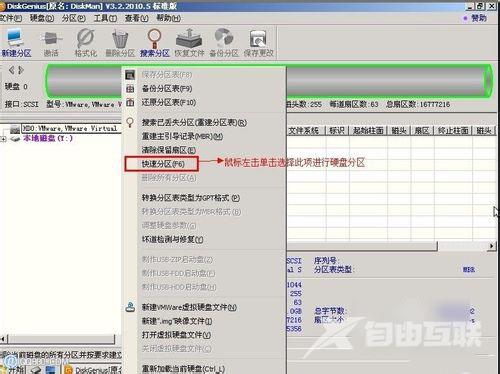Select 快速分区(F6) menu entry
500x374 pixels.
click(x=163, y=164)
